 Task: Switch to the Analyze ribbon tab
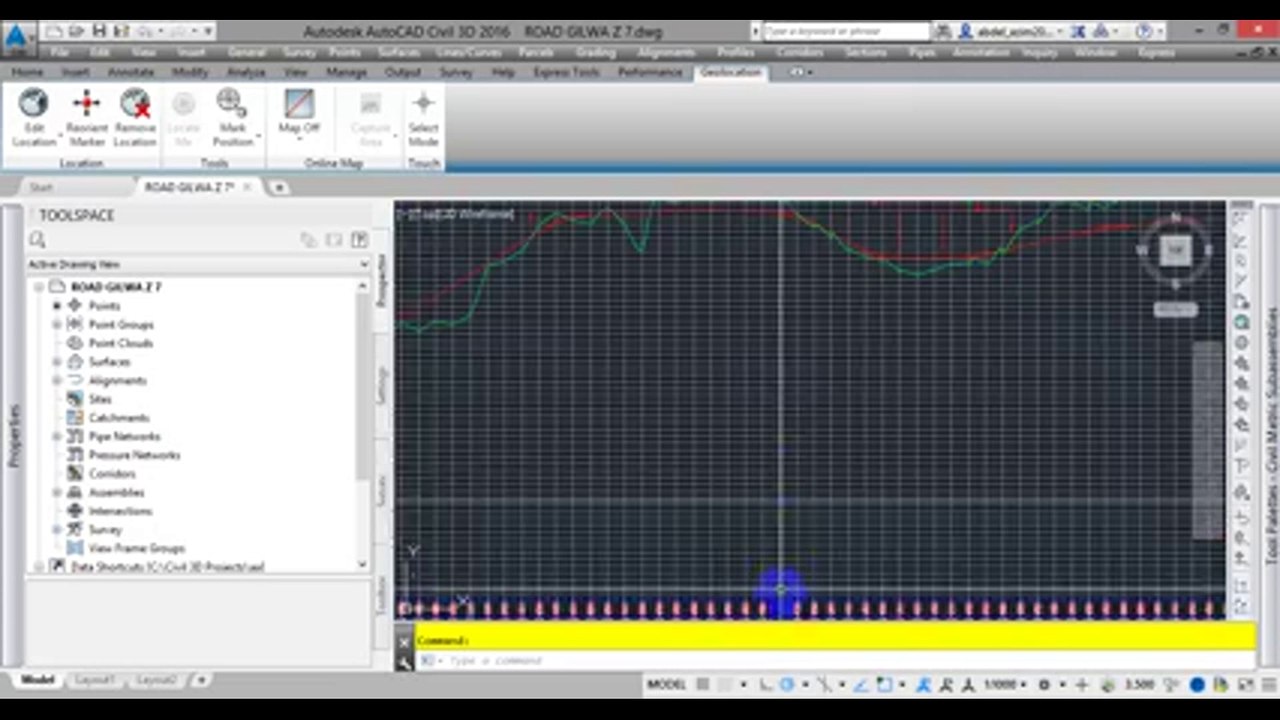(246, 72)
